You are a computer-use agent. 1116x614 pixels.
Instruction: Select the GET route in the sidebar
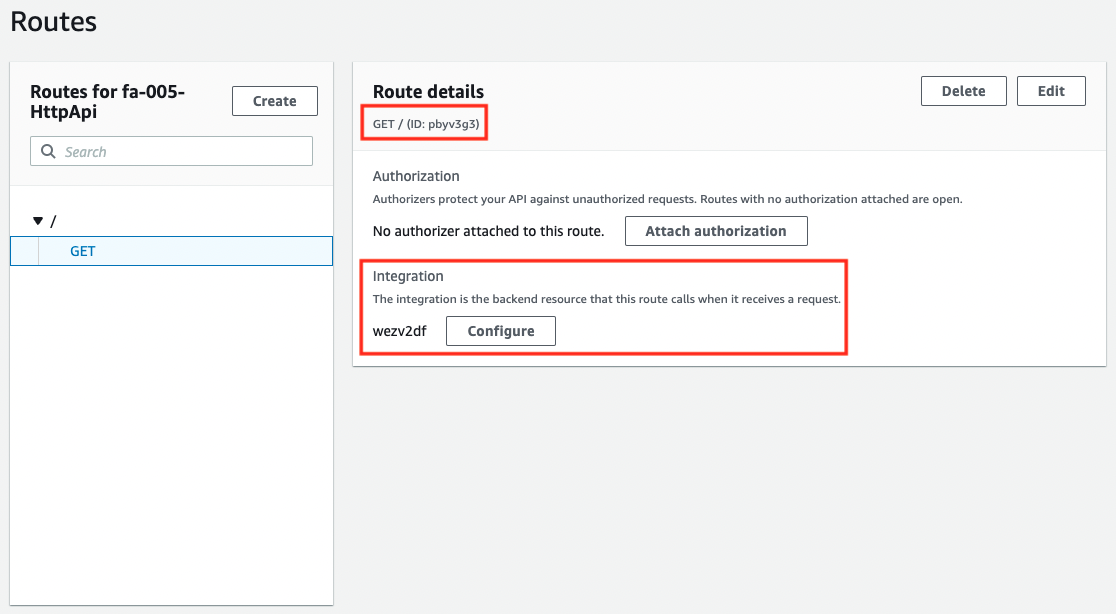click(x=81, y=251)
